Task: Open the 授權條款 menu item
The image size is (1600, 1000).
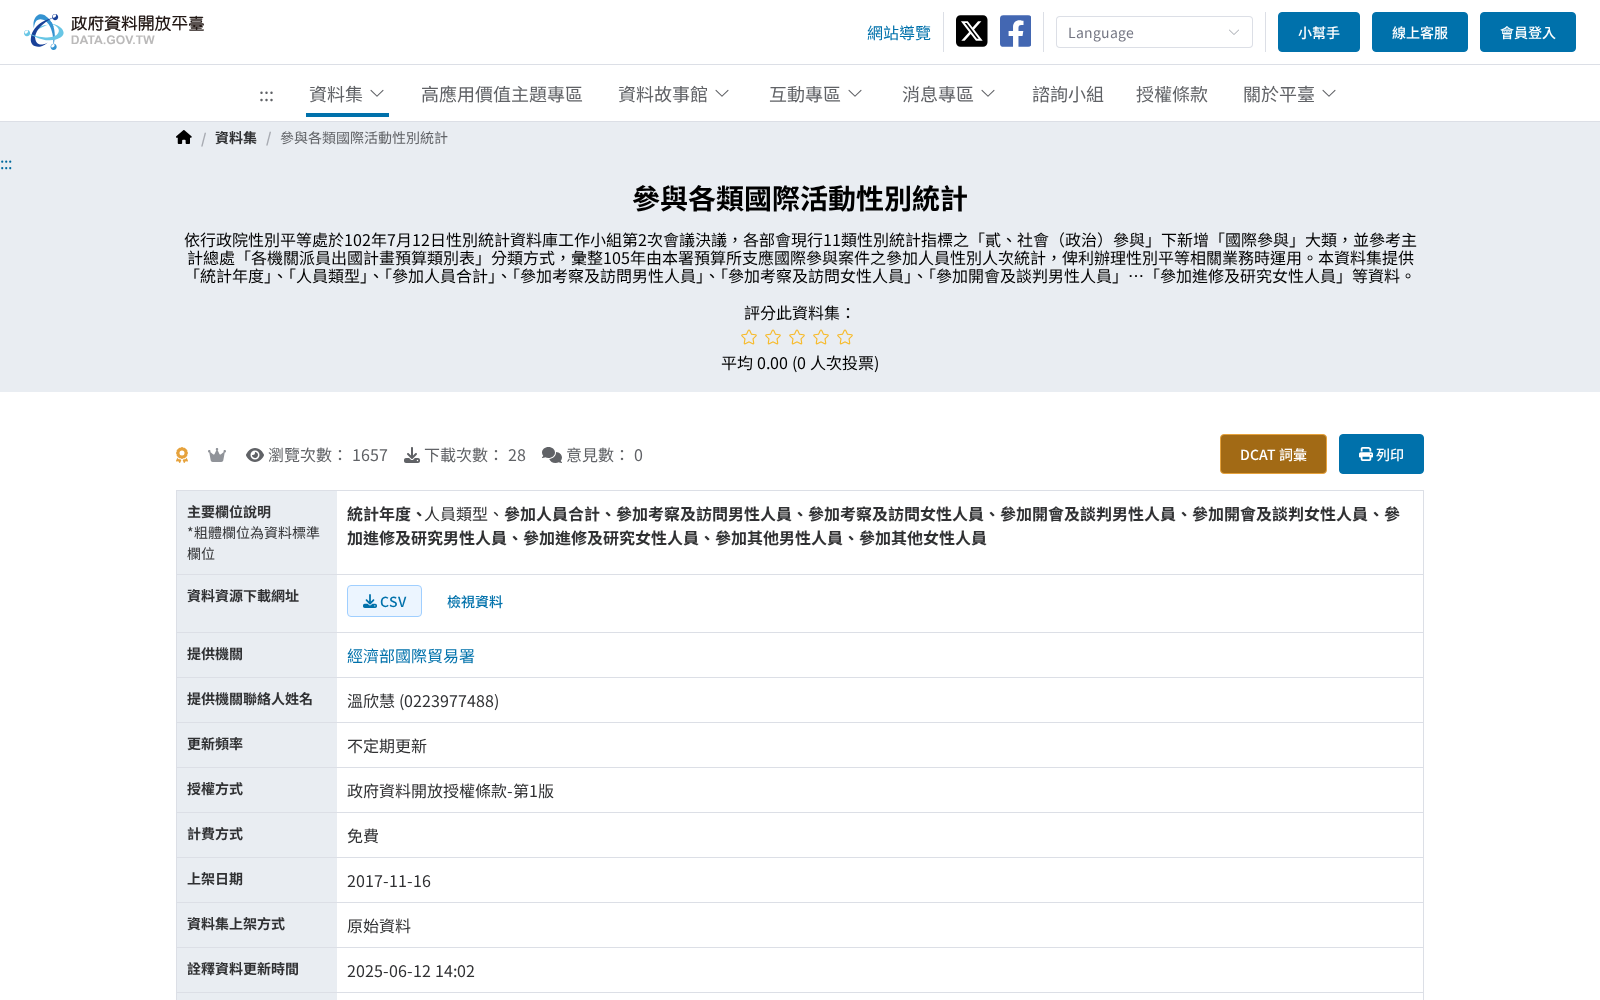Action: pos(1172,94)
